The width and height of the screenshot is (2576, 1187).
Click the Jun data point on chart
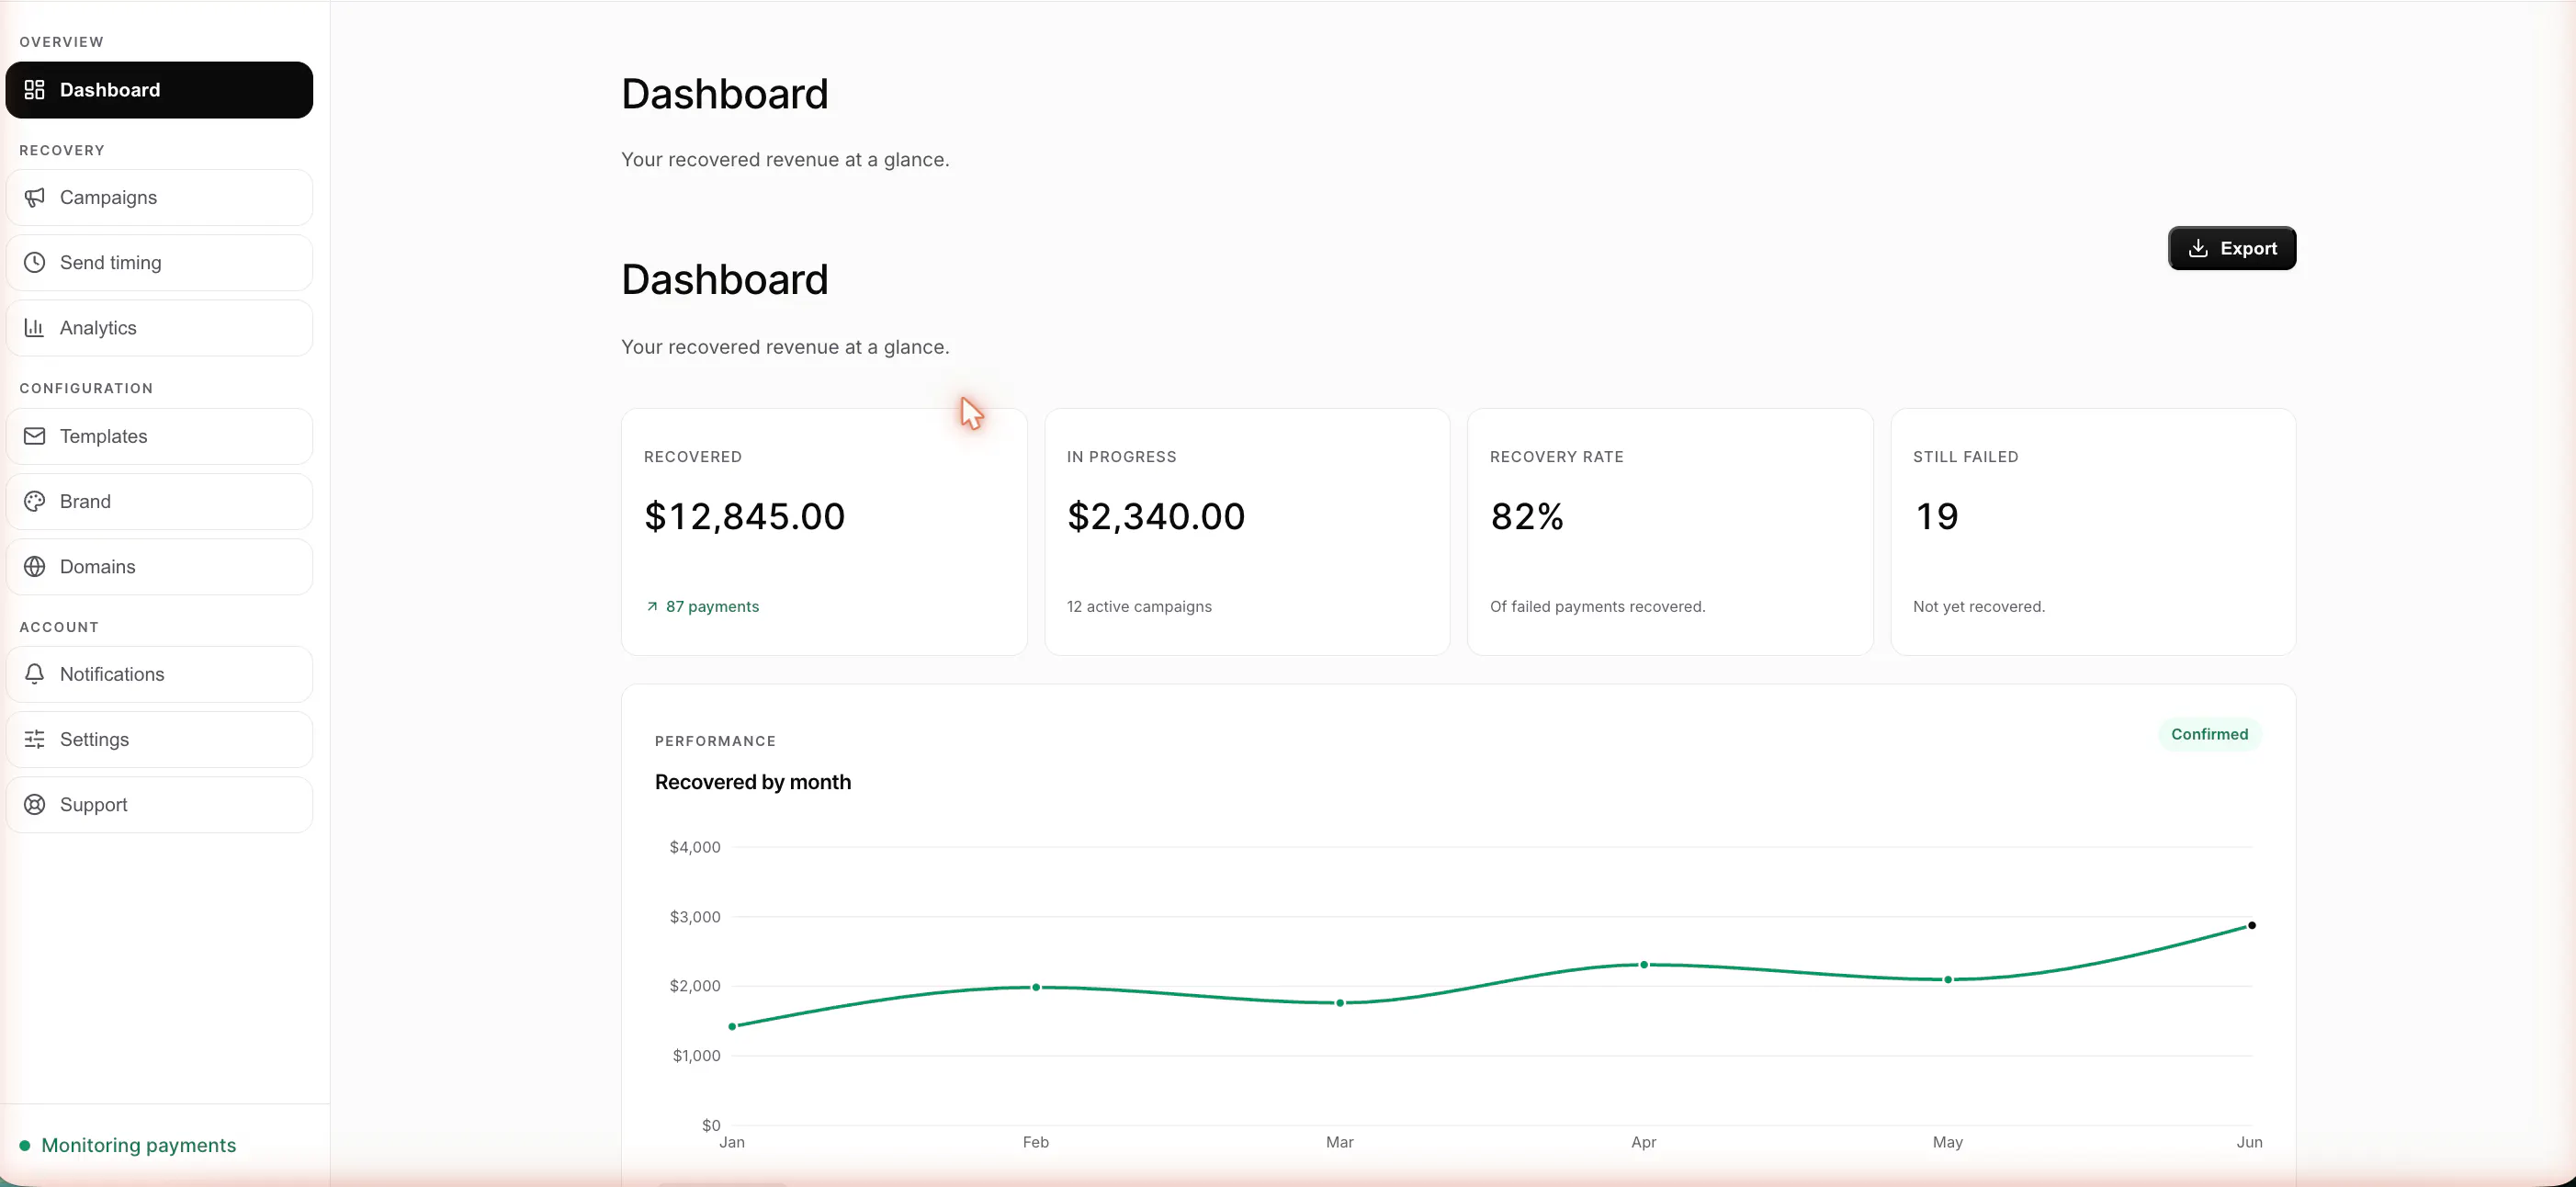[x=2252, y=925]
